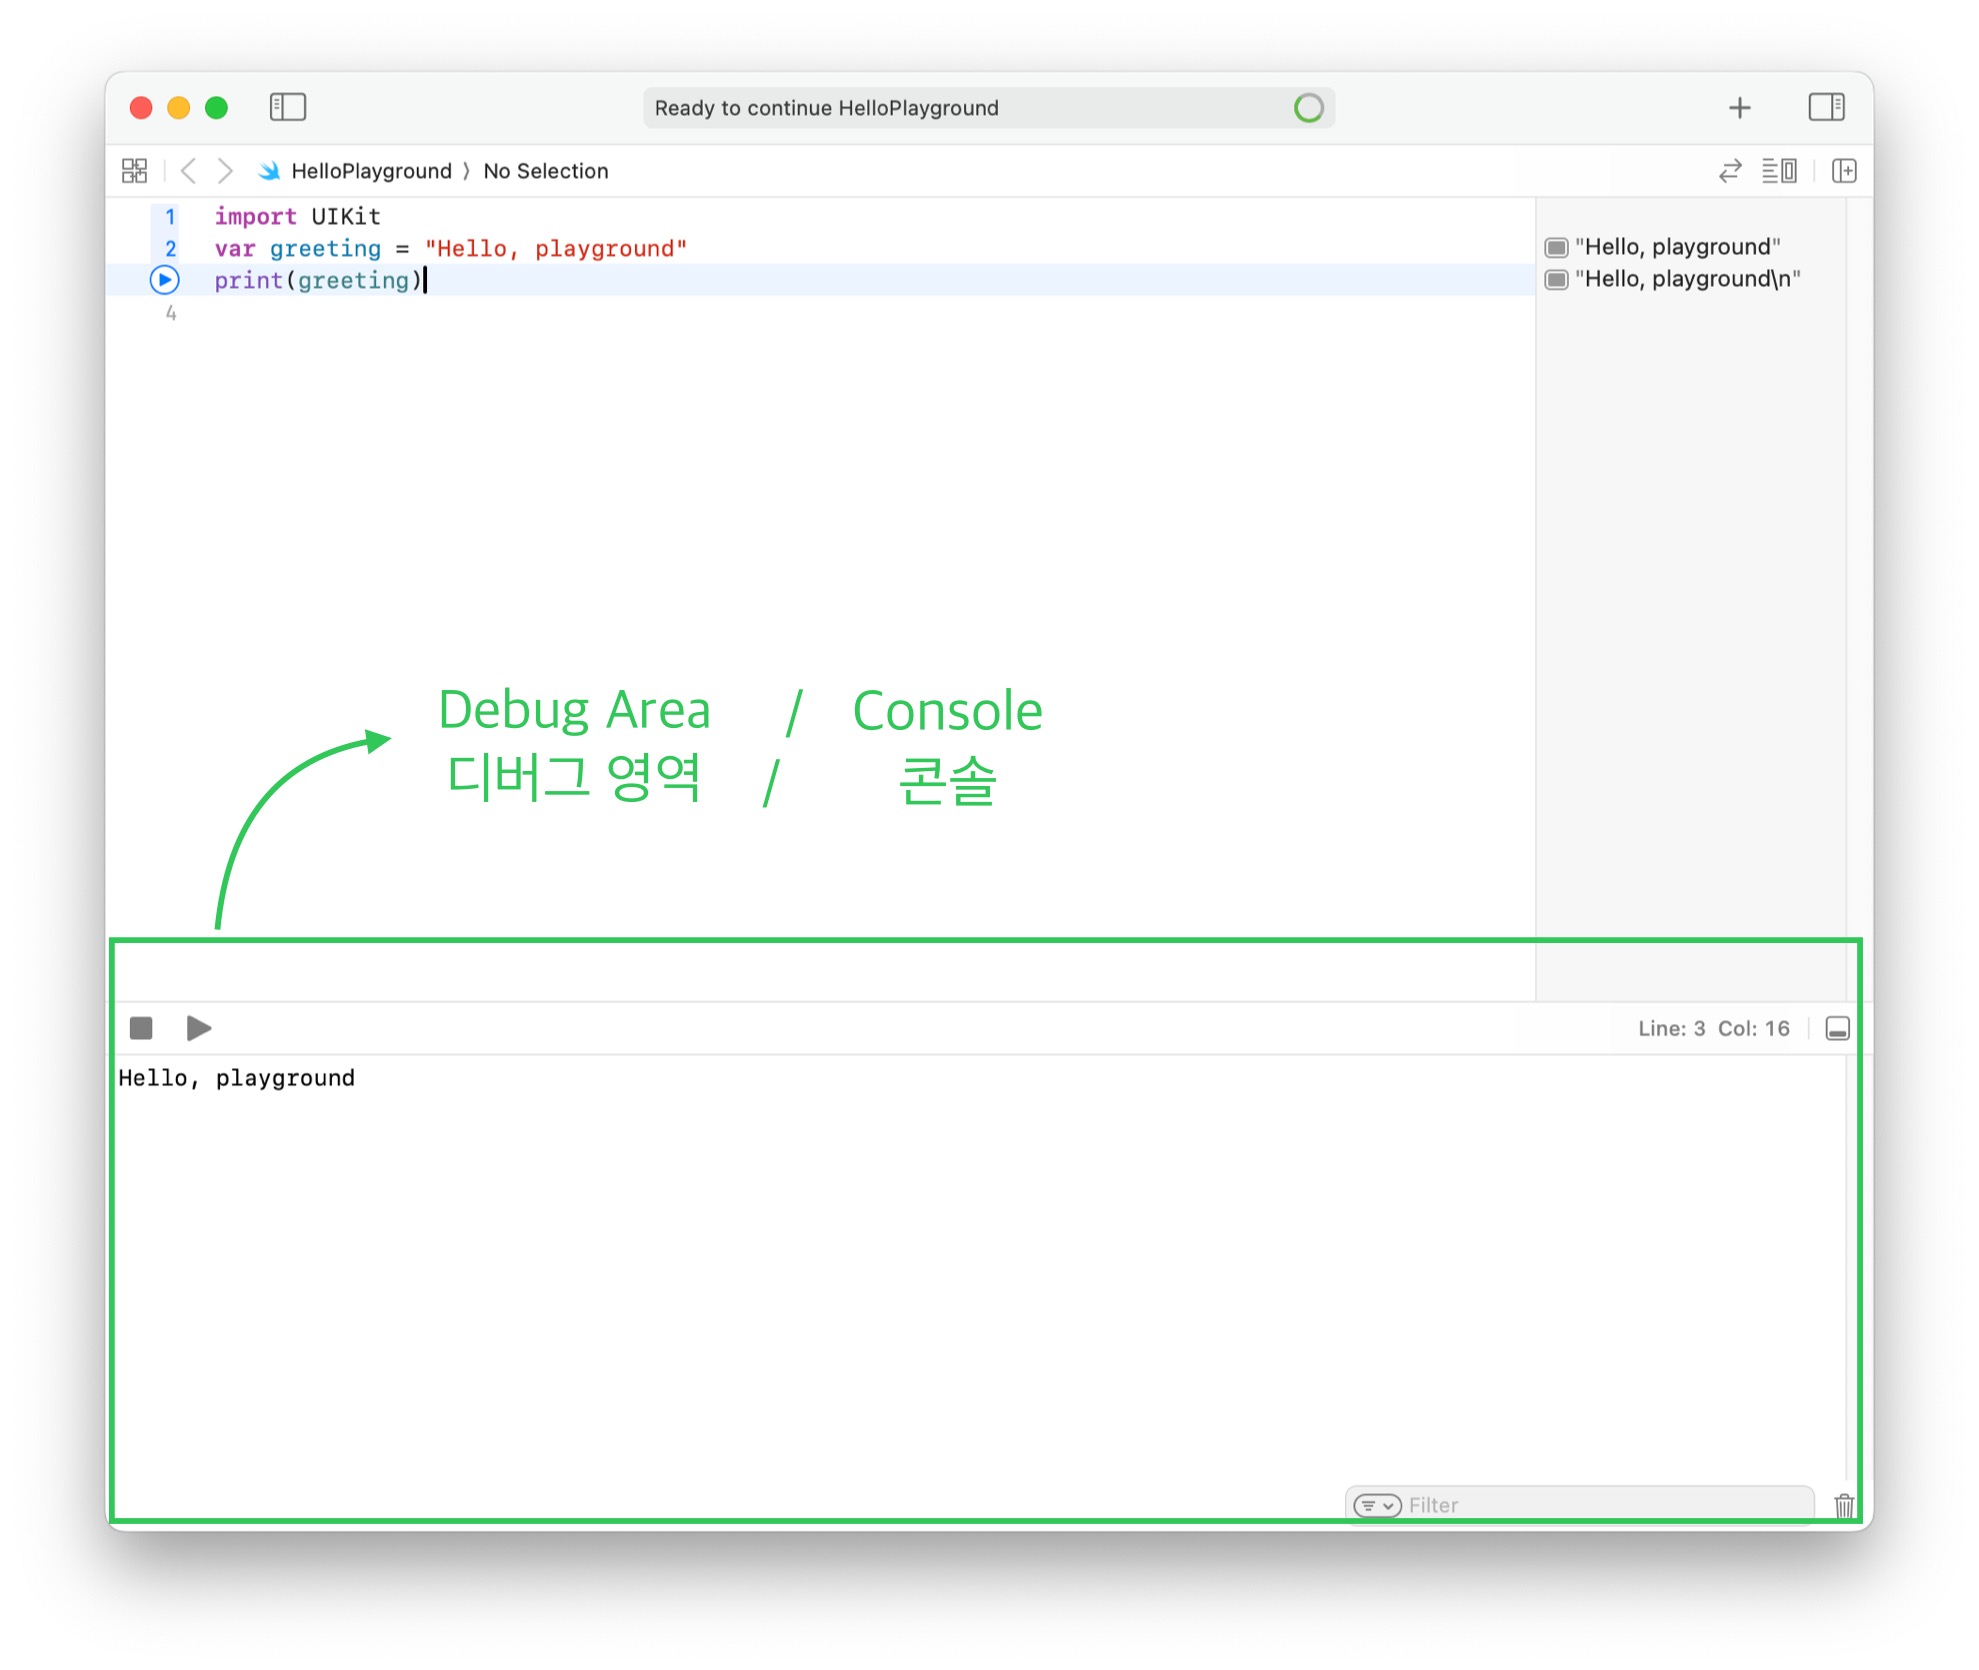
Task: Stop playground execution in debug bar
Action: pyautogui.click(x=141, y=1028)
